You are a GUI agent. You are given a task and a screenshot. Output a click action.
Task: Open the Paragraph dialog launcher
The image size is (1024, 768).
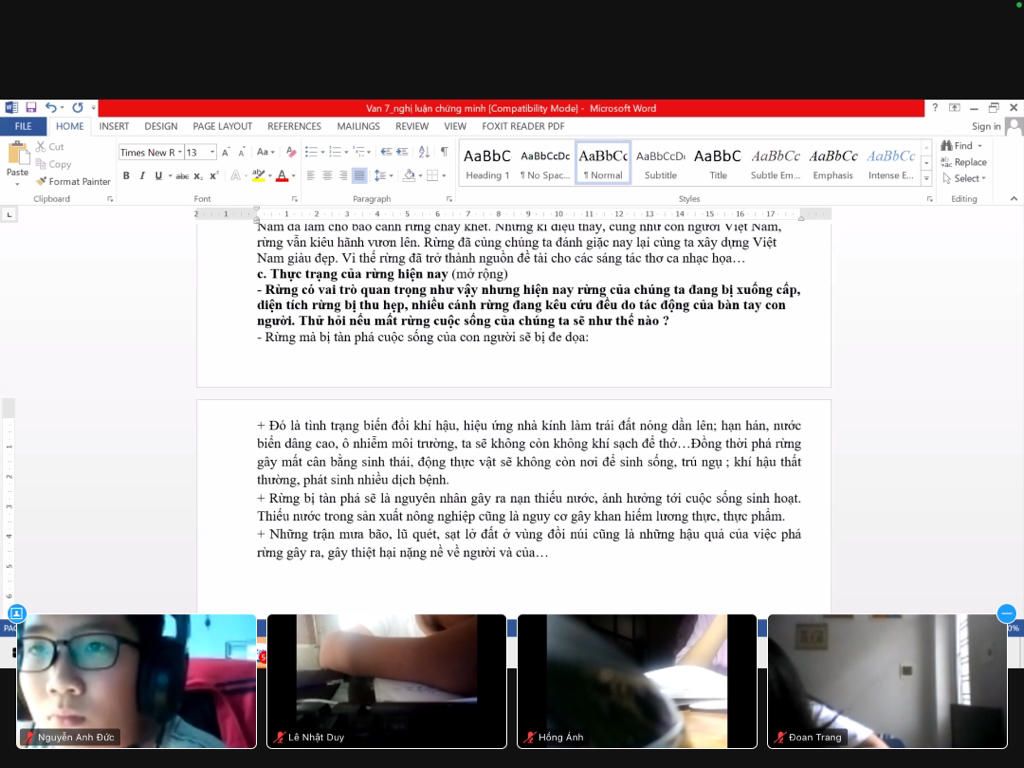coord(449,199)
